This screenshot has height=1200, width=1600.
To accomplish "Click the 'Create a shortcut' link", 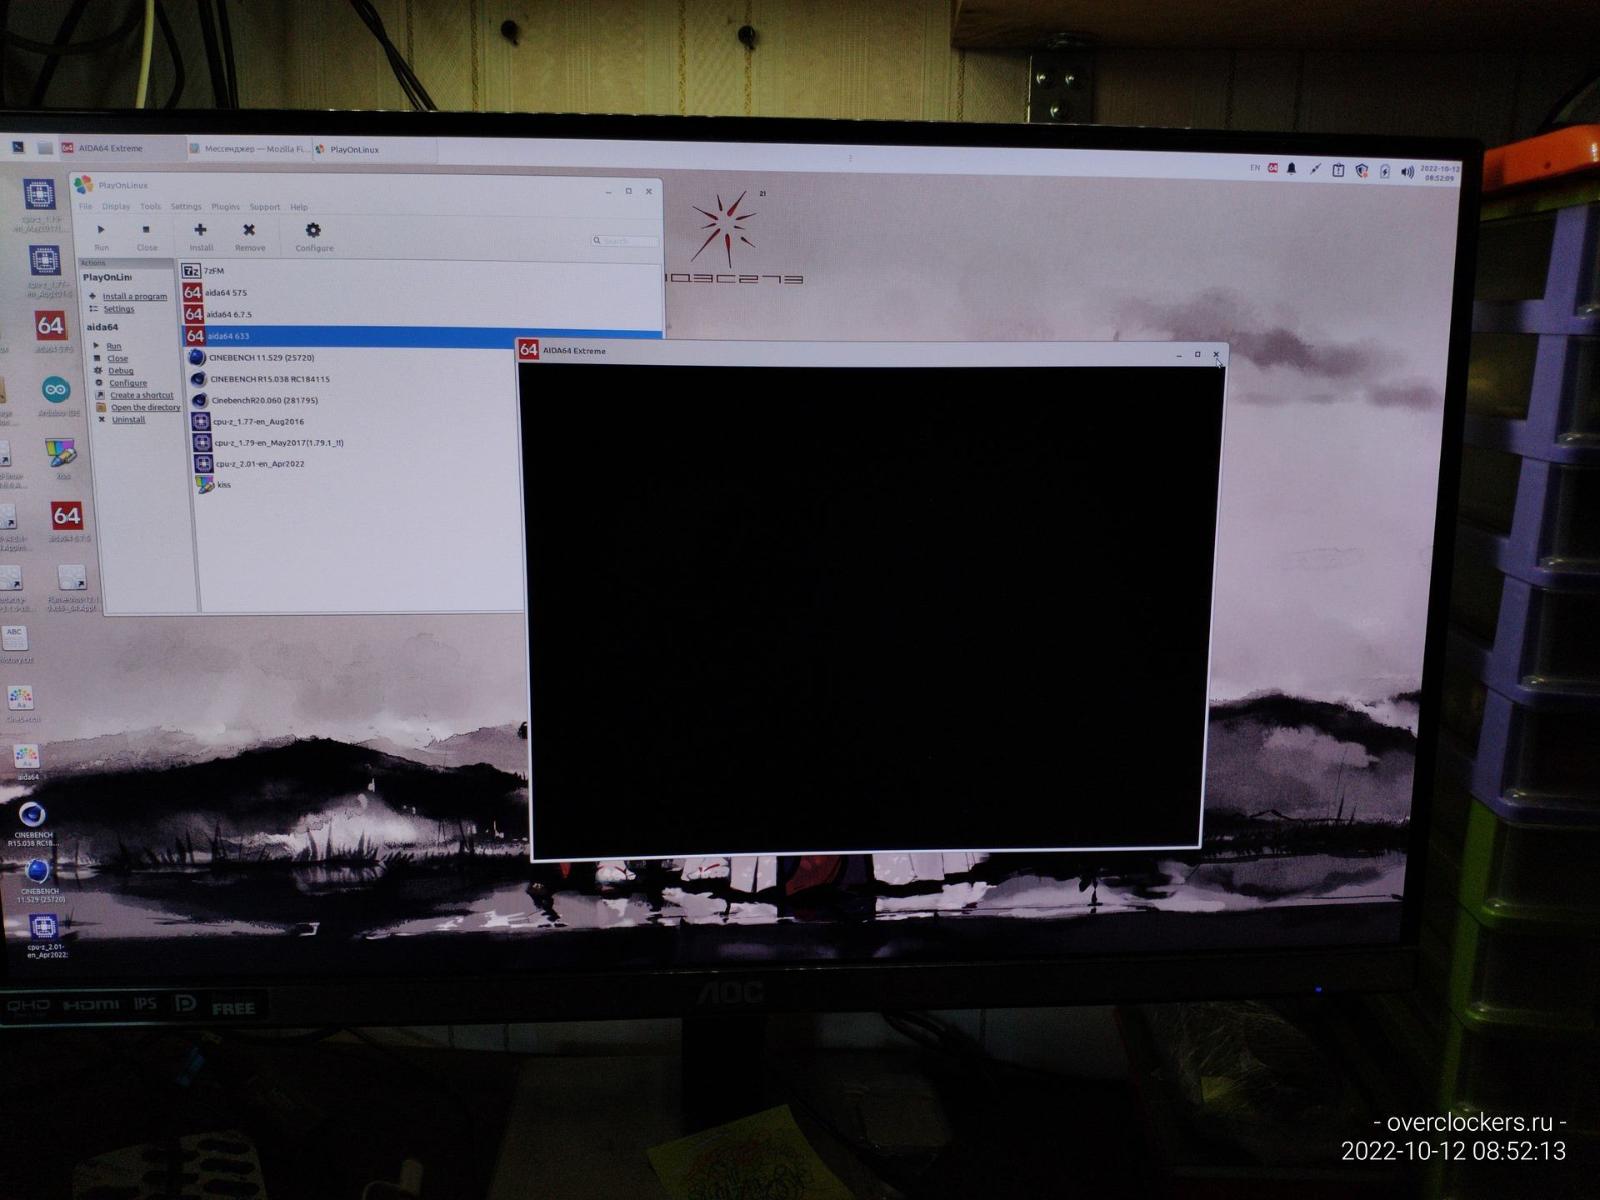I will coord(142,395).
